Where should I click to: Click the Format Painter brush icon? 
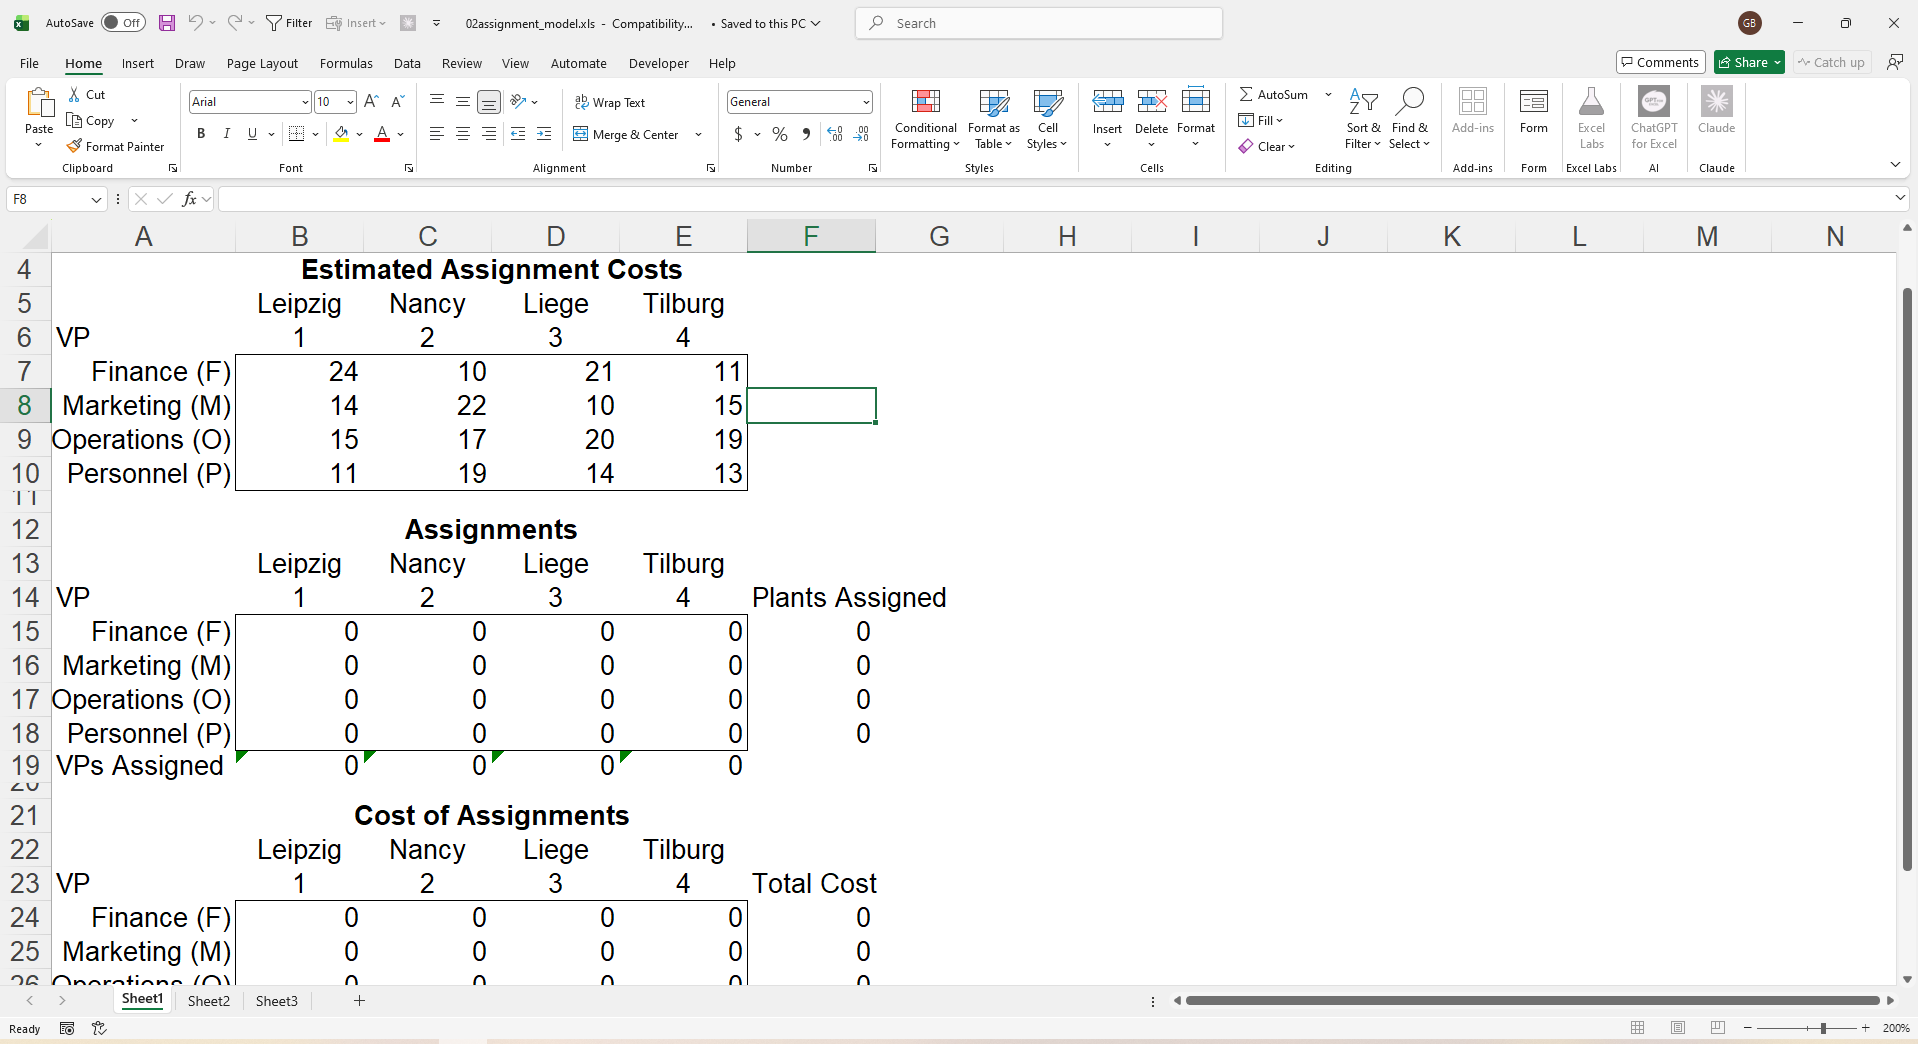coord(74,146)
